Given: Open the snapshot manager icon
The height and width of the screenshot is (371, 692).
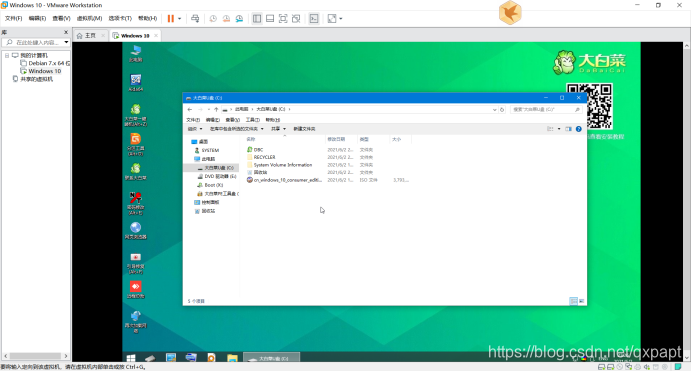Looking at the screenshot, I should pyautogui.click(x=239, y=19).
